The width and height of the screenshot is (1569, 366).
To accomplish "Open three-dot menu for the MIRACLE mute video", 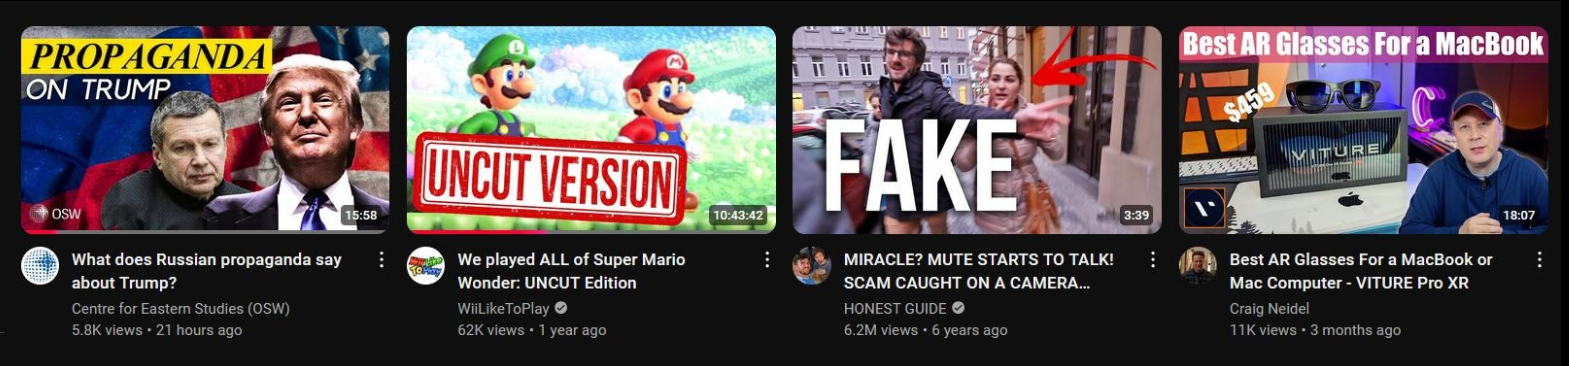I will (x=1153, y=260).
